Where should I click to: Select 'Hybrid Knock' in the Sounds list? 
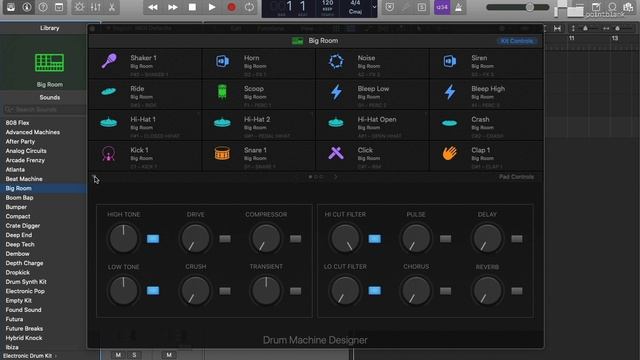tap(24, 338)
